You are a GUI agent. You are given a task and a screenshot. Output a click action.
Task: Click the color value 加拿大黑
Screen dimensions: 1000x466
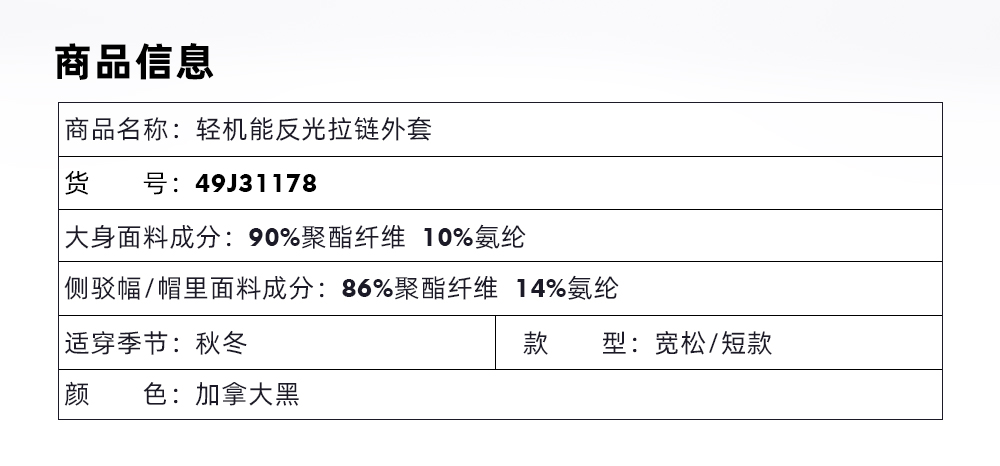(248, 396)
